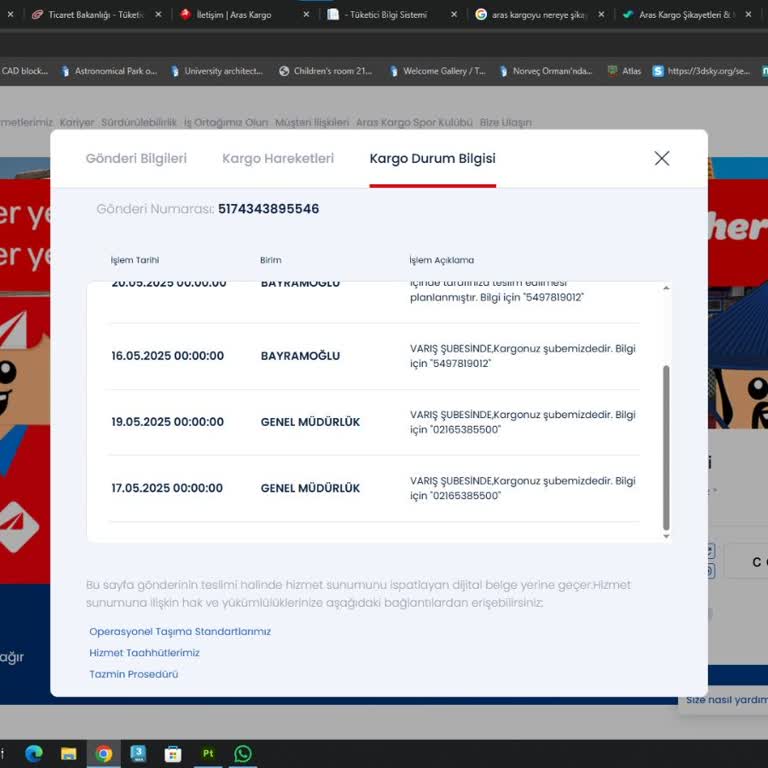Viewport: 768px width, 768px height.
Task: Select date 16.05.2025 00:00:00 cell
Action: coord(168,356)
